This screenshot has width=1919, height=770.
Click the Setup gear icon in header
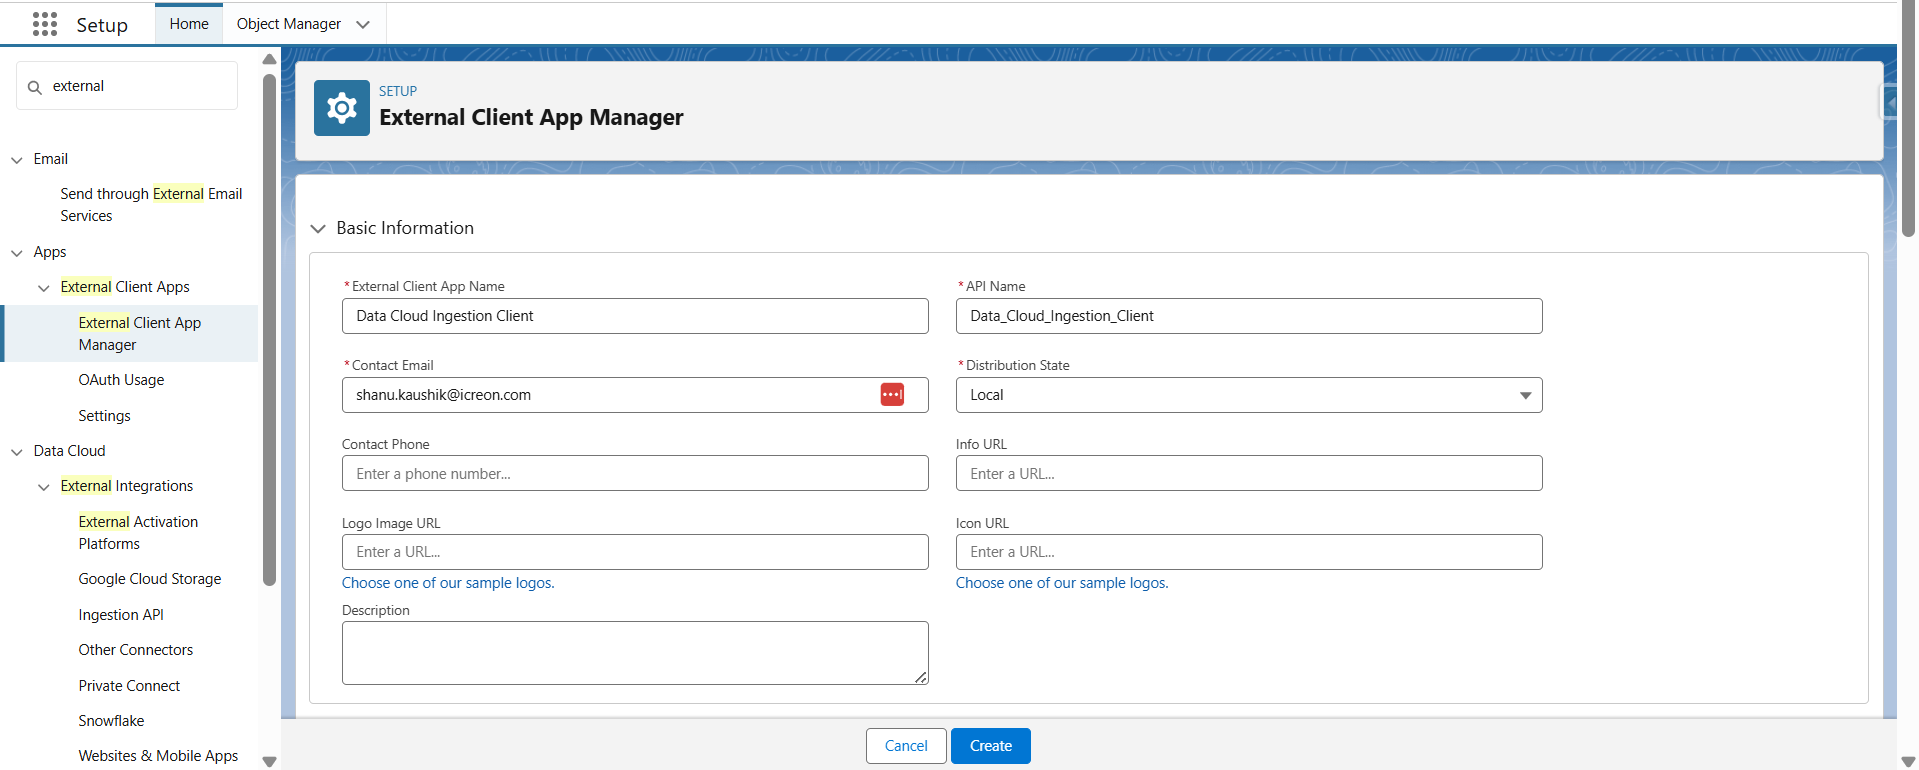pos(341,108)
